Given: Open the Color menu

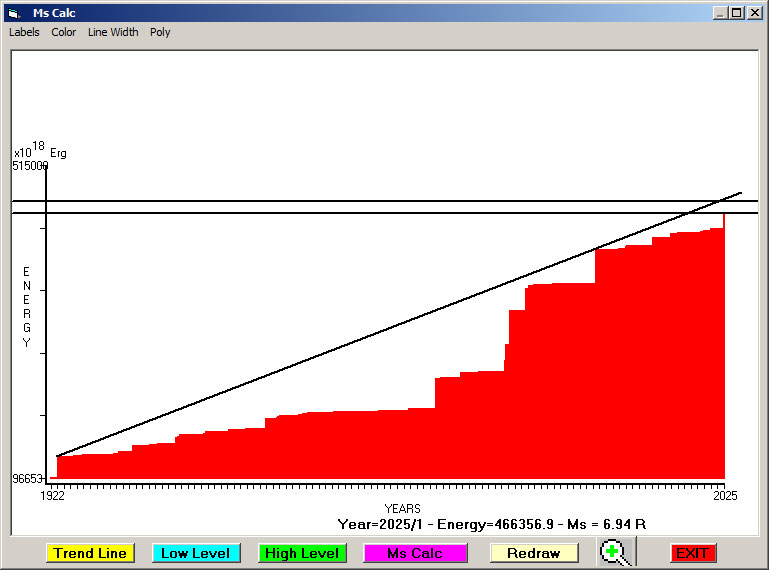Looking at the screenshot, I should pyautogui.click(x=64, y=32).
